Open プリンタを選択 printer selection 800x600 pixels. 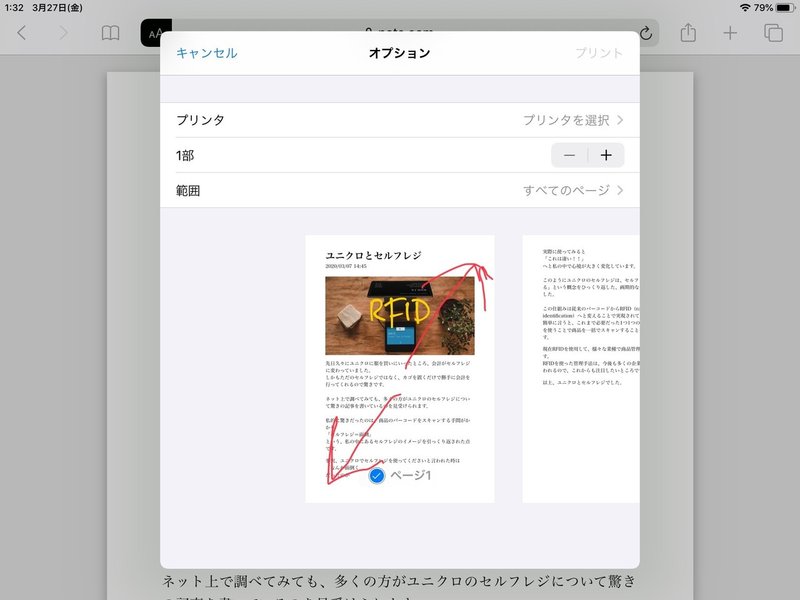(573, 120)
